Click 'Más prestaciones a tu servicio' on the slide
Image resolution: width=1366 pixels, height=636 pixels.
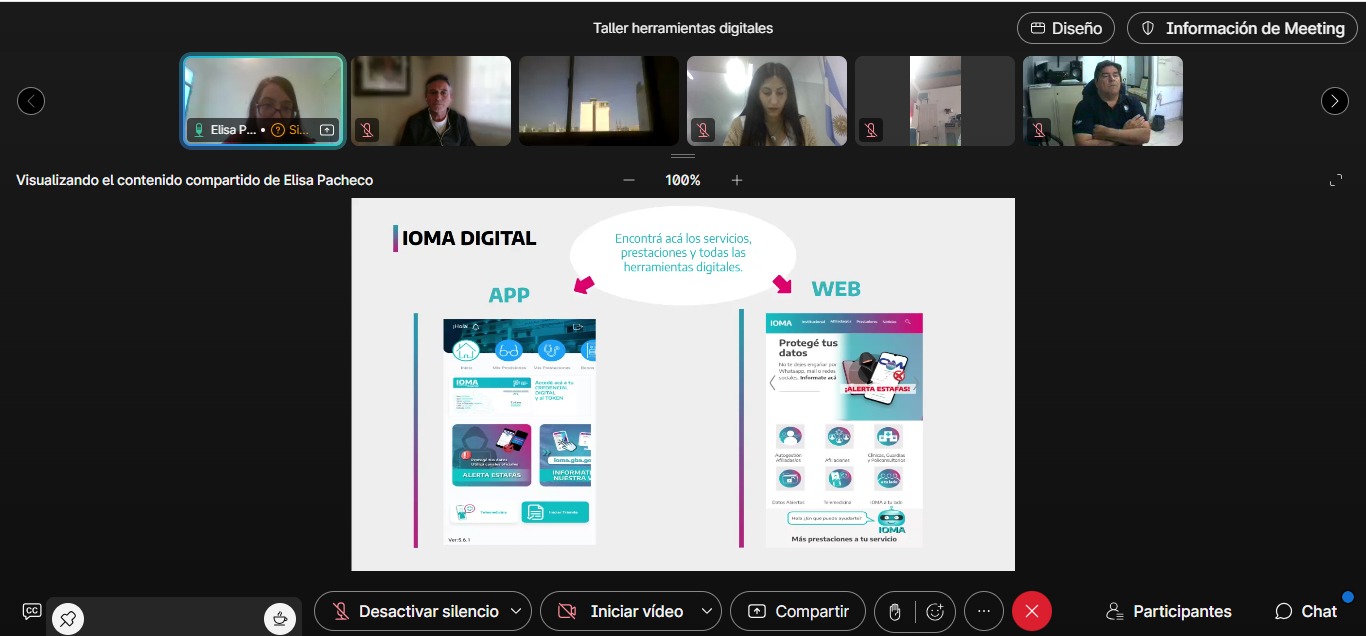pos(844,539)
